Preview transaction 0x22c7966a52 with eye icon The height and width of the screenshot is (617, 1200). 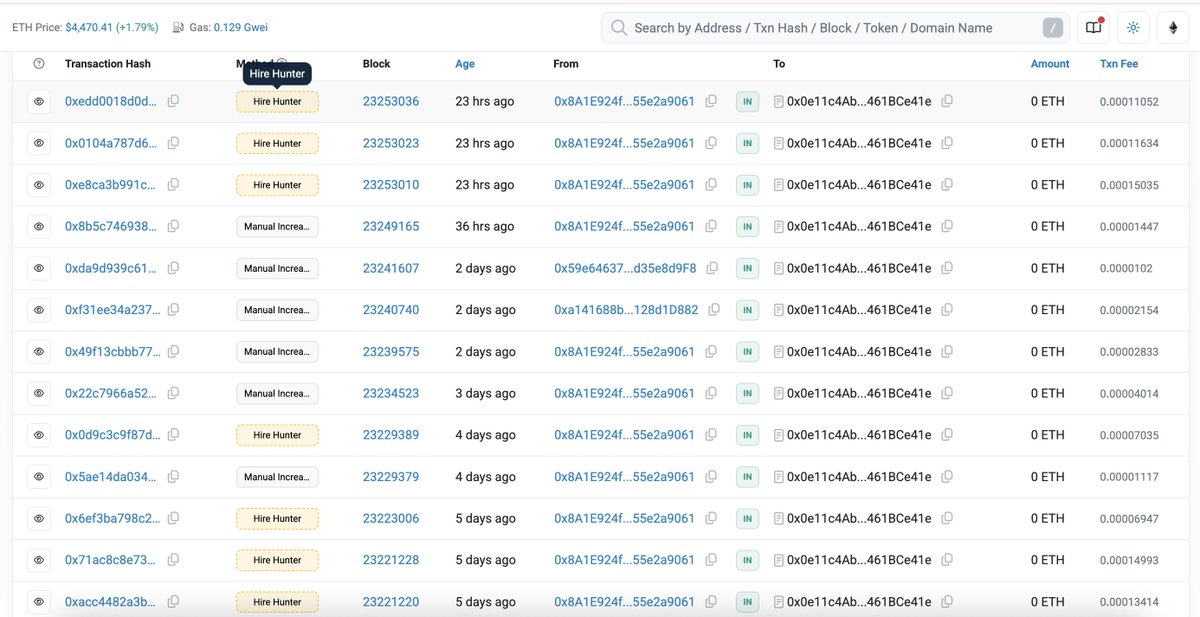click(x=39, y=393)
